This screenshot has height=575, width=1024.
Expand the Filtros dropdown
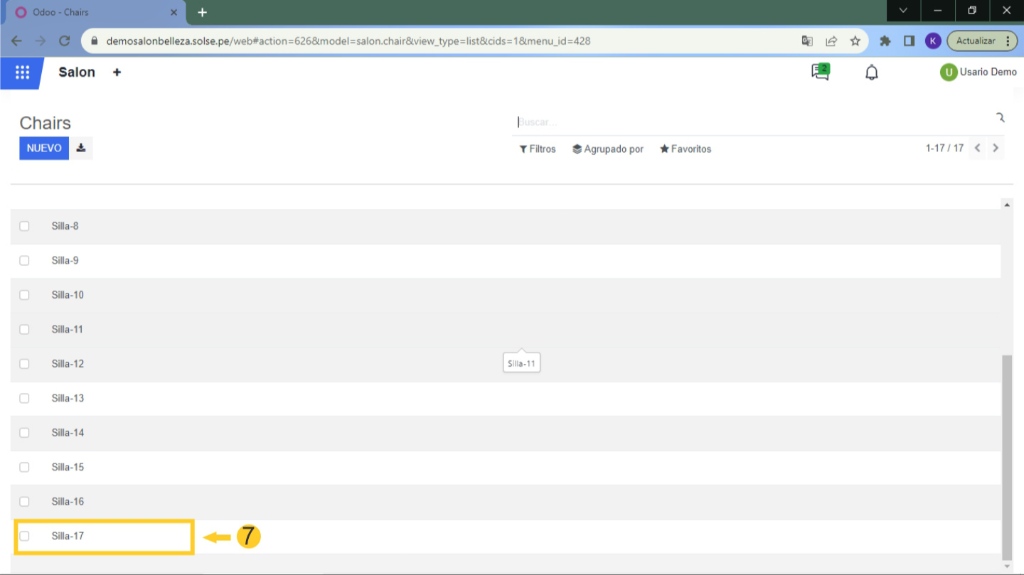click(x=537, y=149)
